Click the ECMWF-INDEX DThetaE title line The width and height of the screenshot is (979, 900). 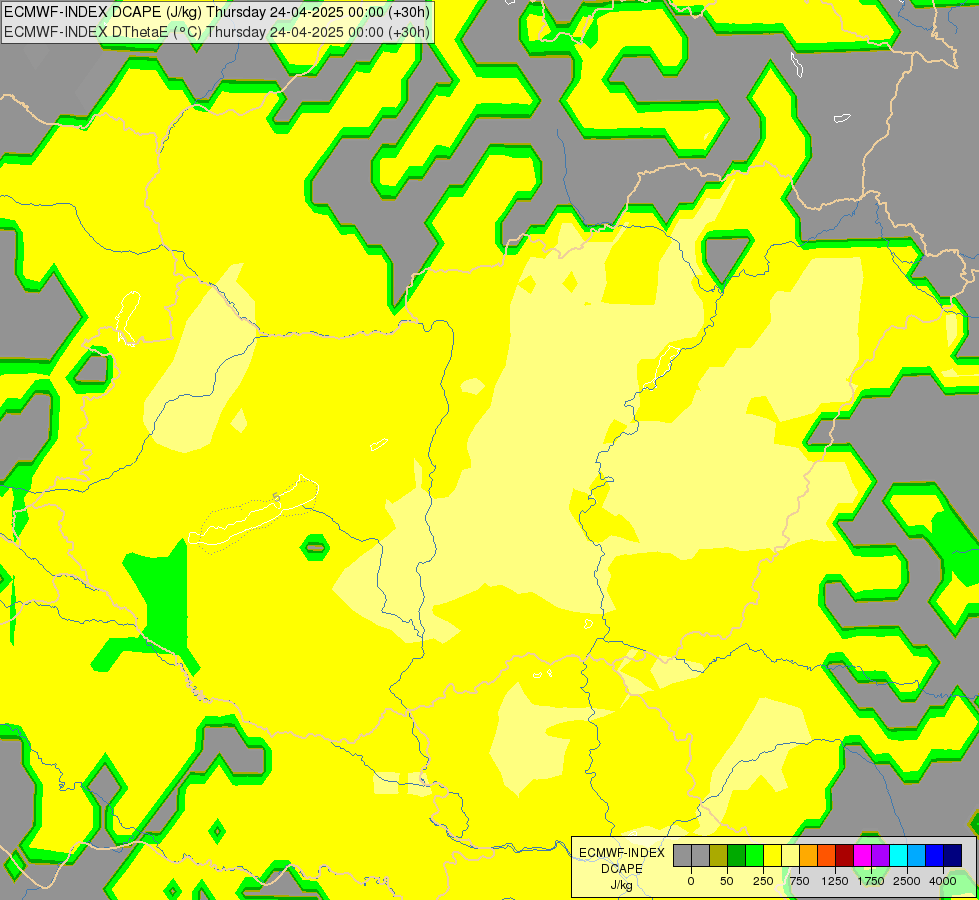pyautogui.click(x=217, y=32)
